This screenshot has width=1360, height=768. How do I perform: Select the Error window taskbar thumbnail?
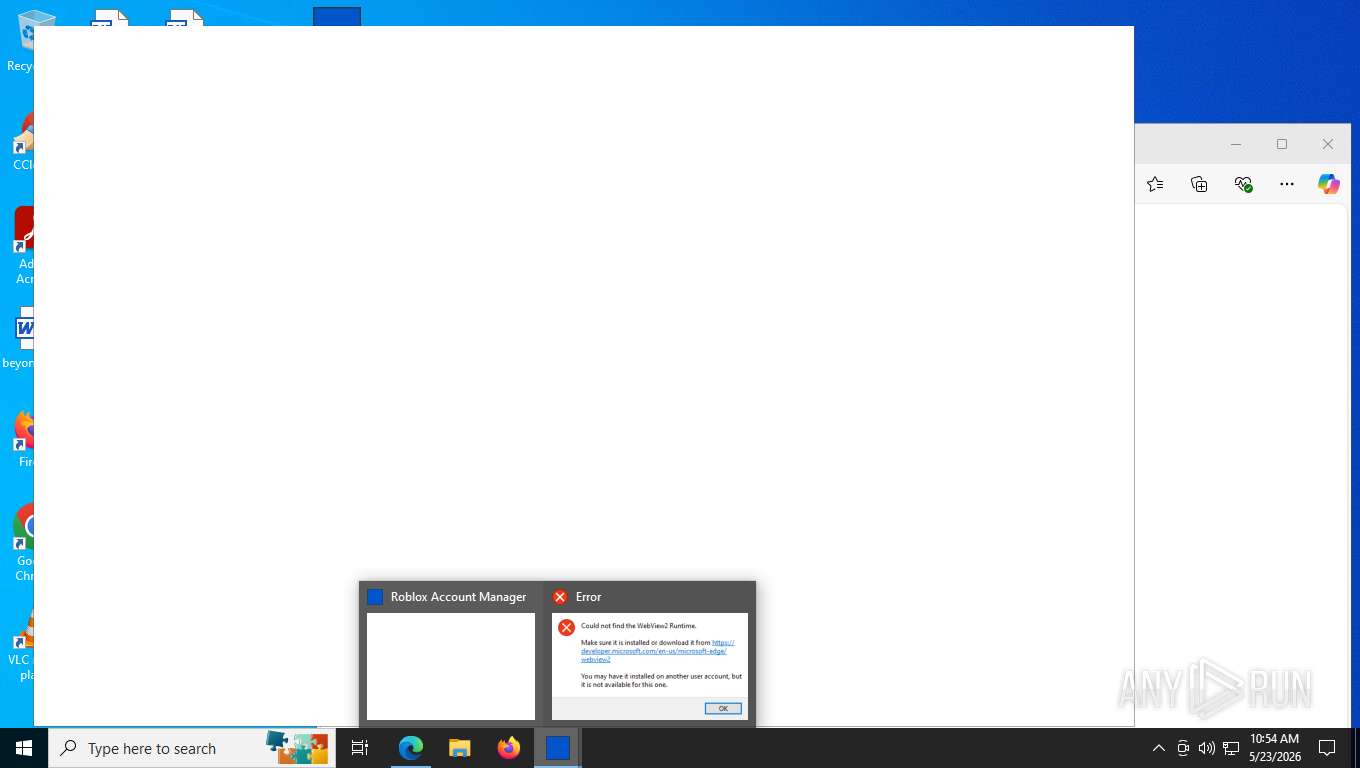(650, 654)
